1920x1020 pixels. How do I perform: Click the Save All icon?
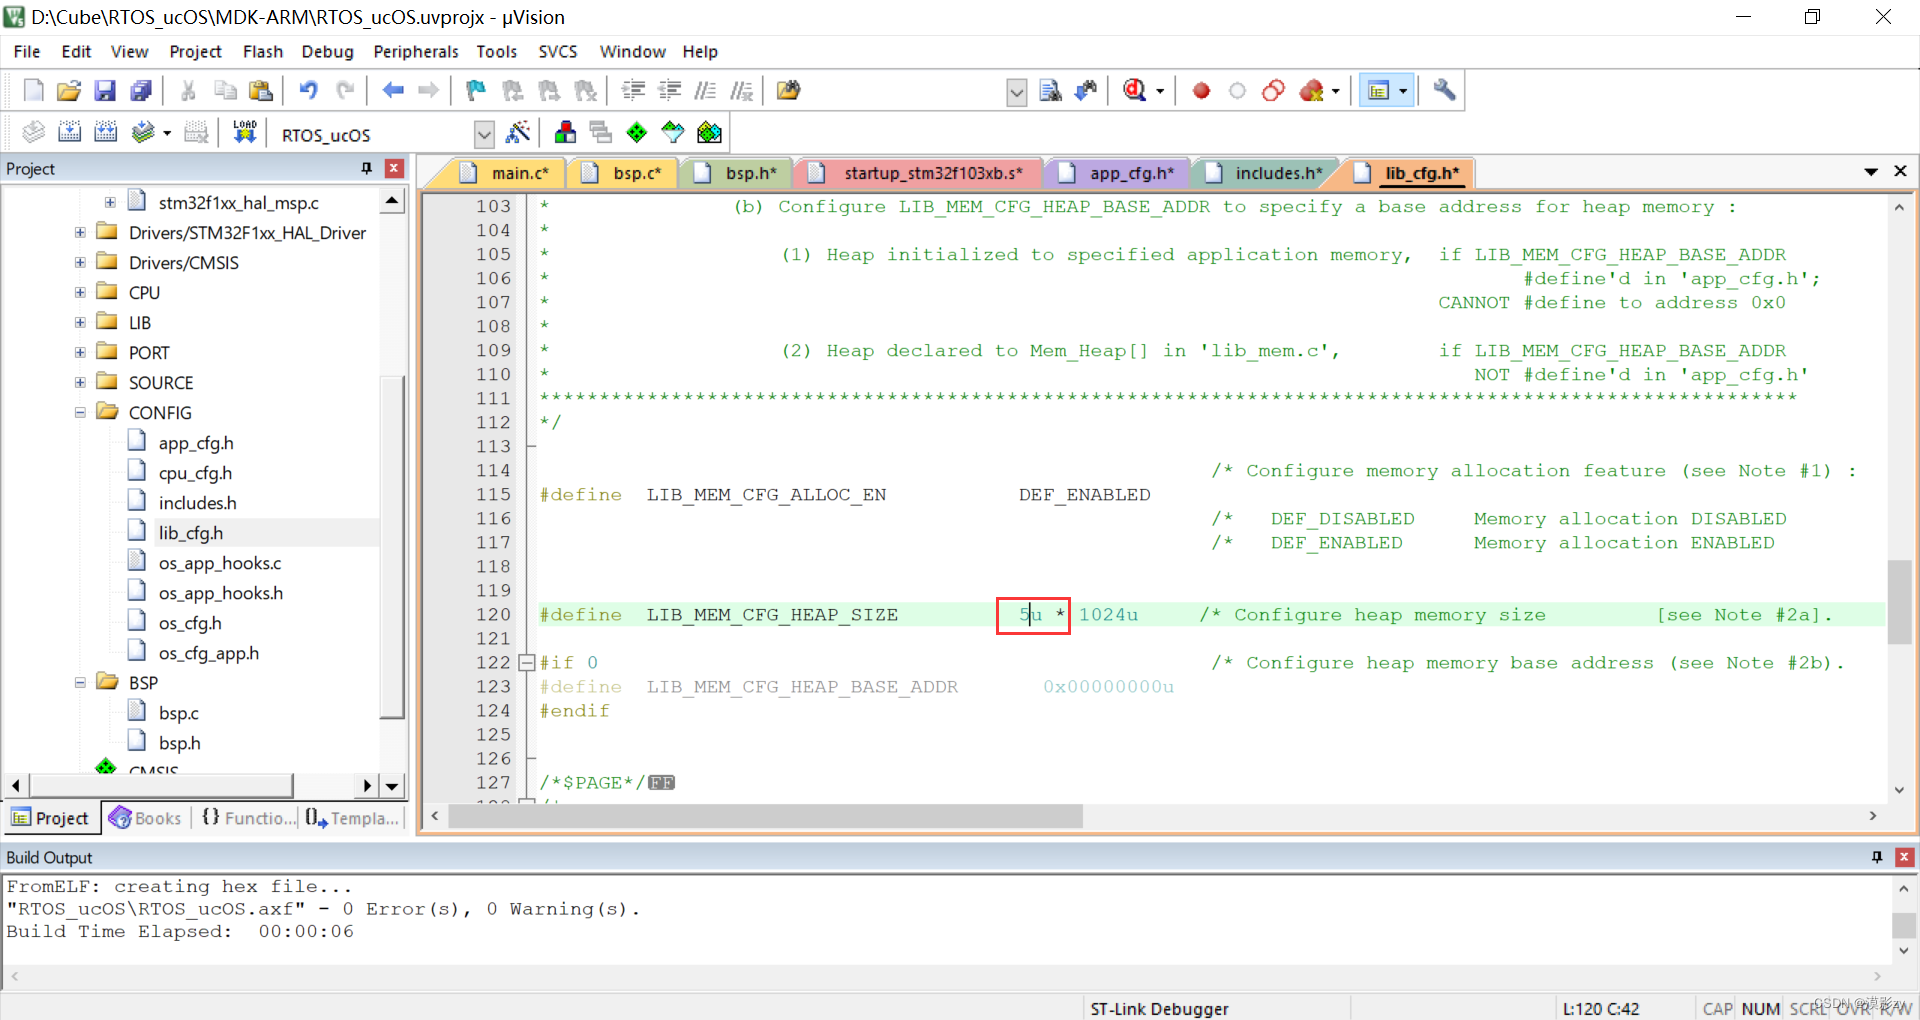click(x=141, y=91)
